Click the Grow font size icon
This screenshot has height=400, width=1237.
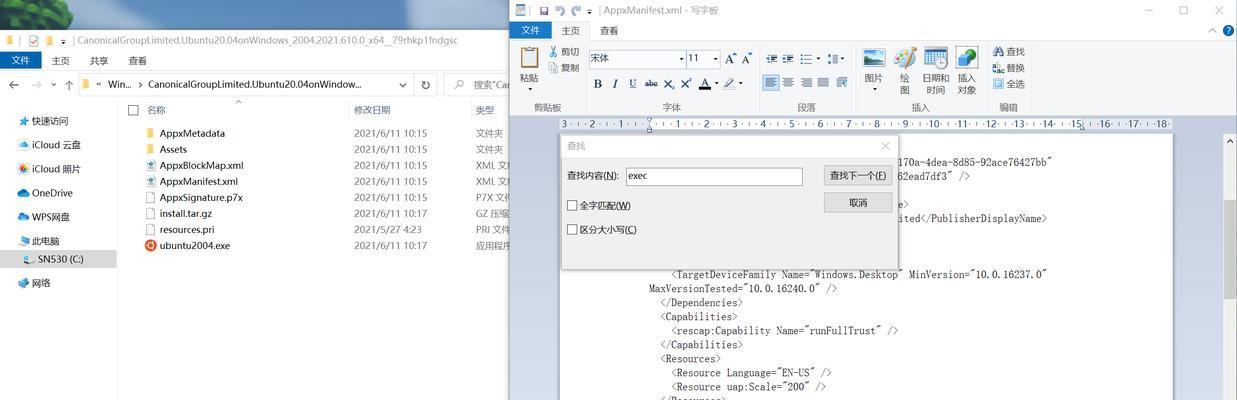731,59
